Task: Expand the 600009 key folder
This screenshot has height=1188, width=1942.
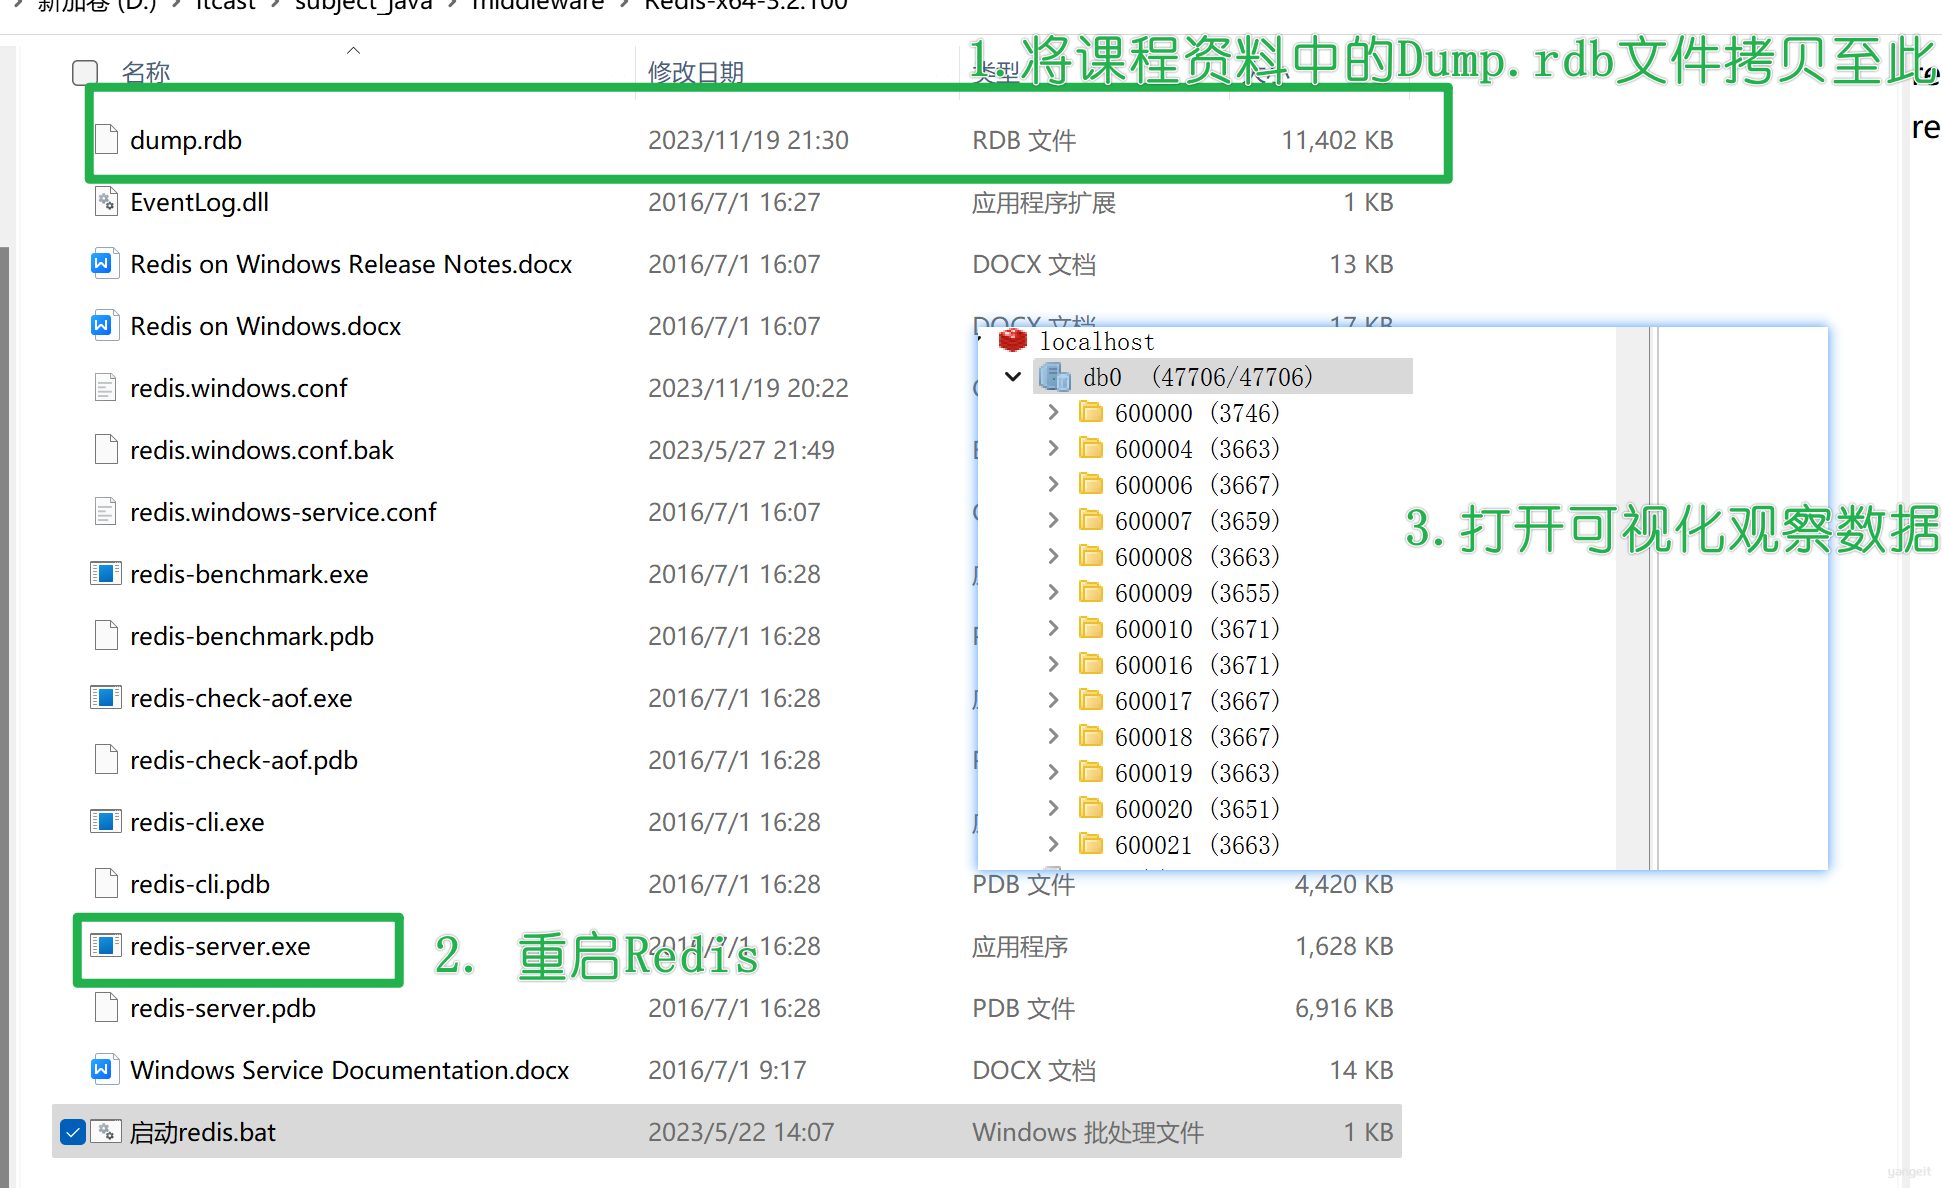Action: (1053, 593)
